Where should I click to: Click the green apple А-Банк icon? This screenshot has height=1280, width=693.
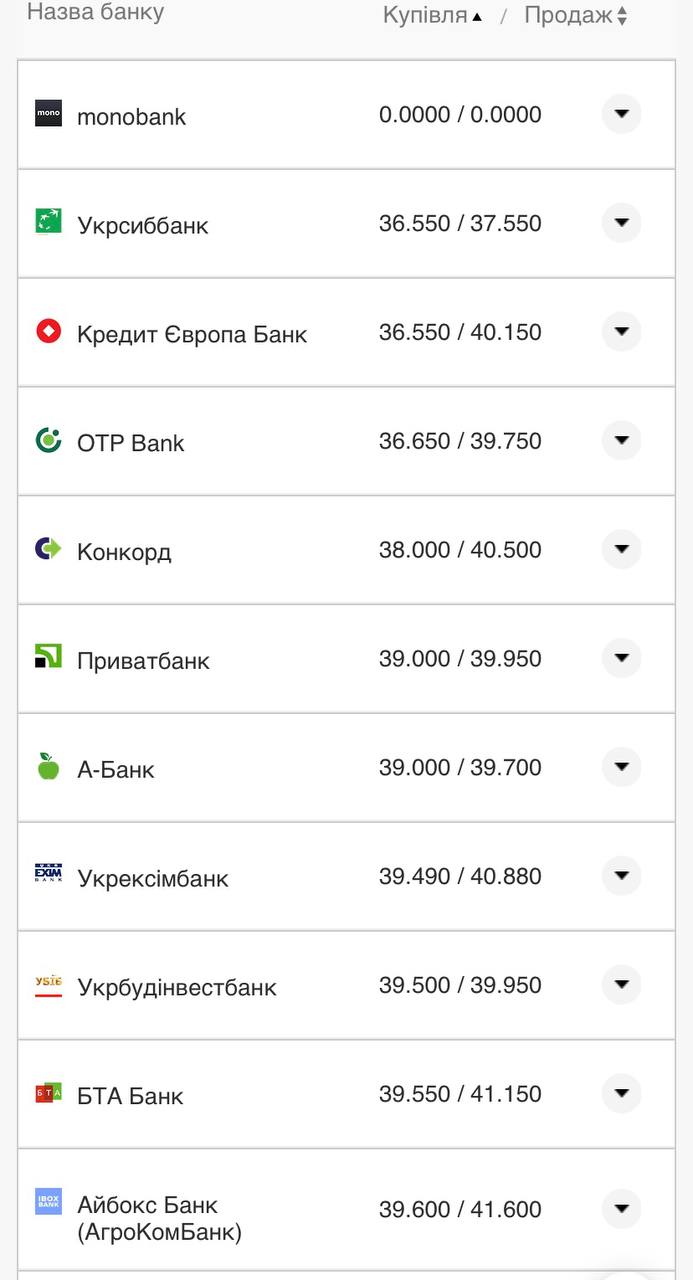point(47,767)
